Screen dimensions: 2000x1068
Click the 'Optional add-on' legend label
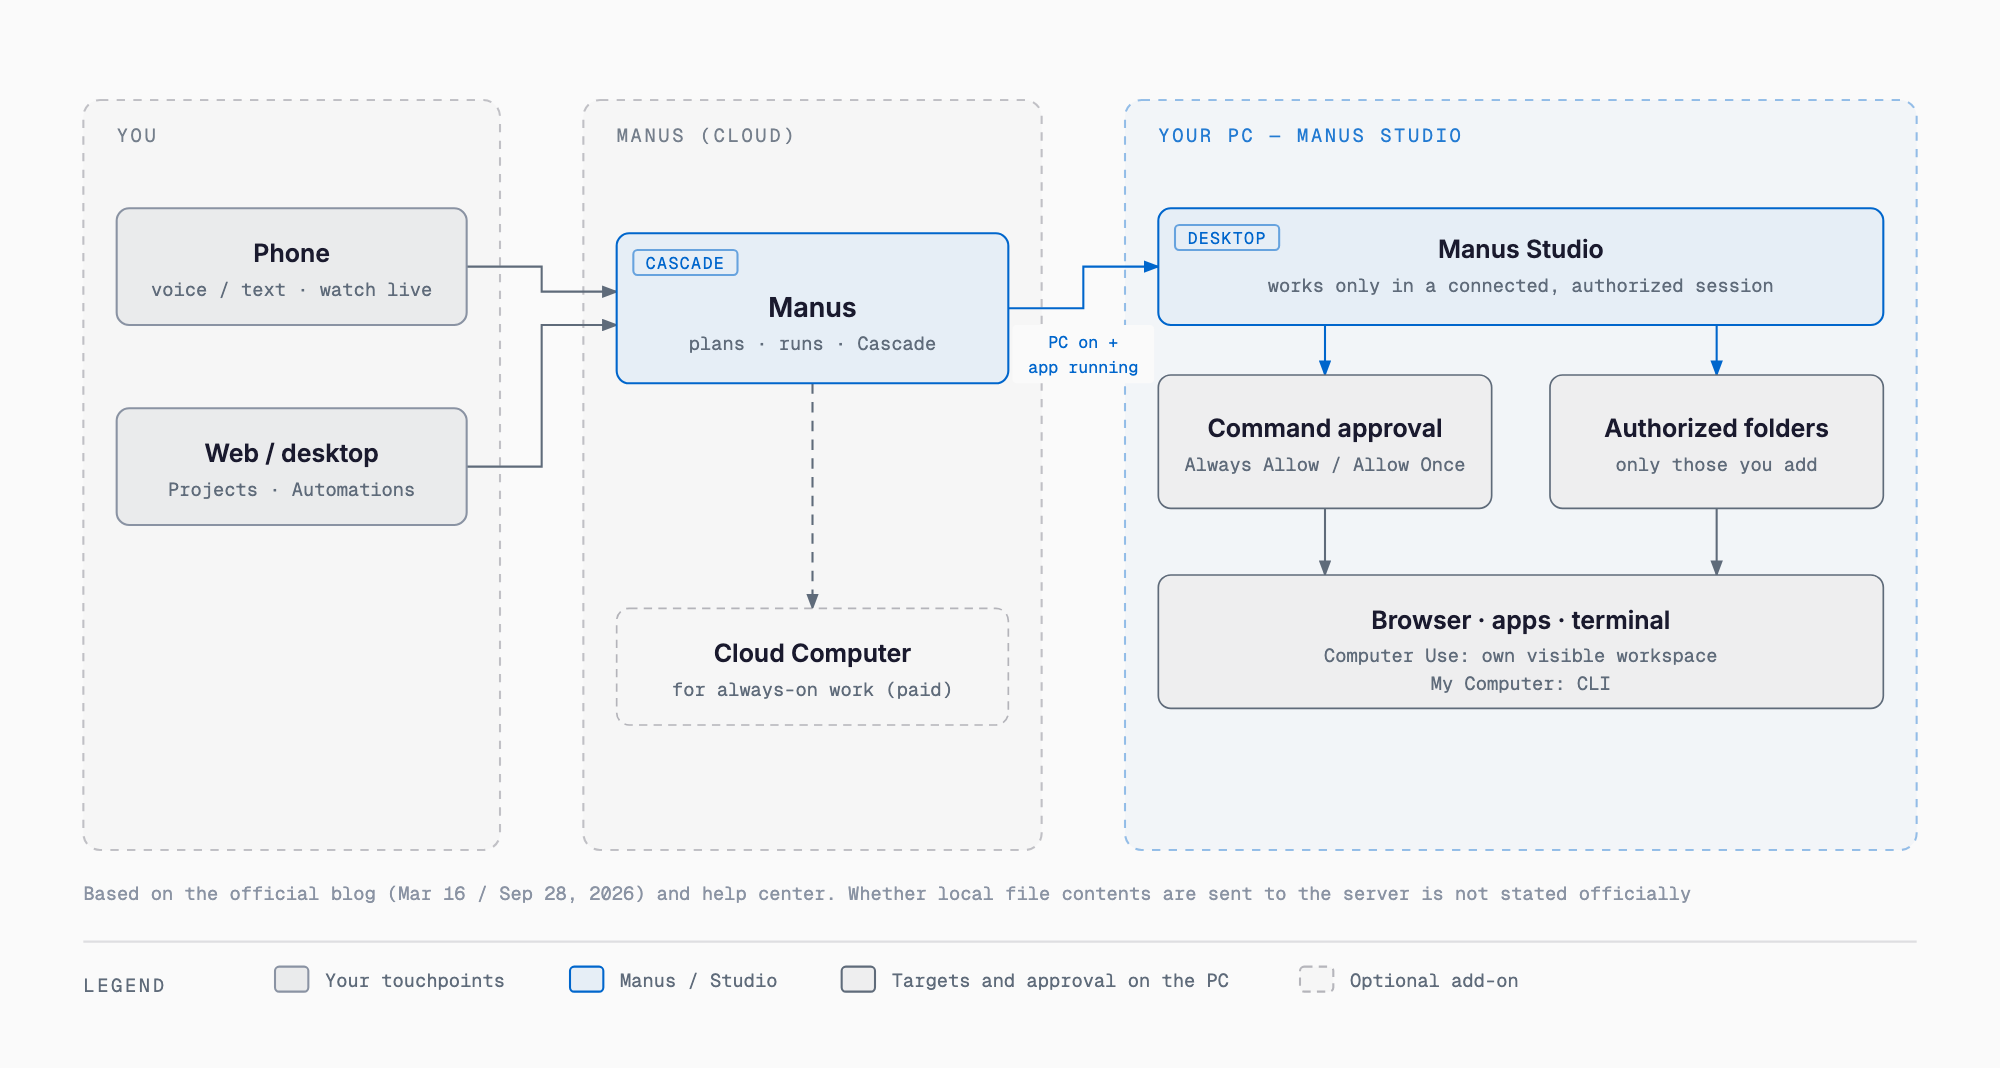[1434, 981]
